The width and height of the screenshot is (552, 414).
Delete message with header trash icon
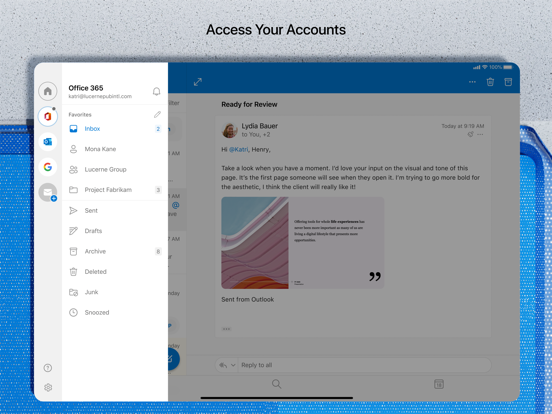pos(490,82)
